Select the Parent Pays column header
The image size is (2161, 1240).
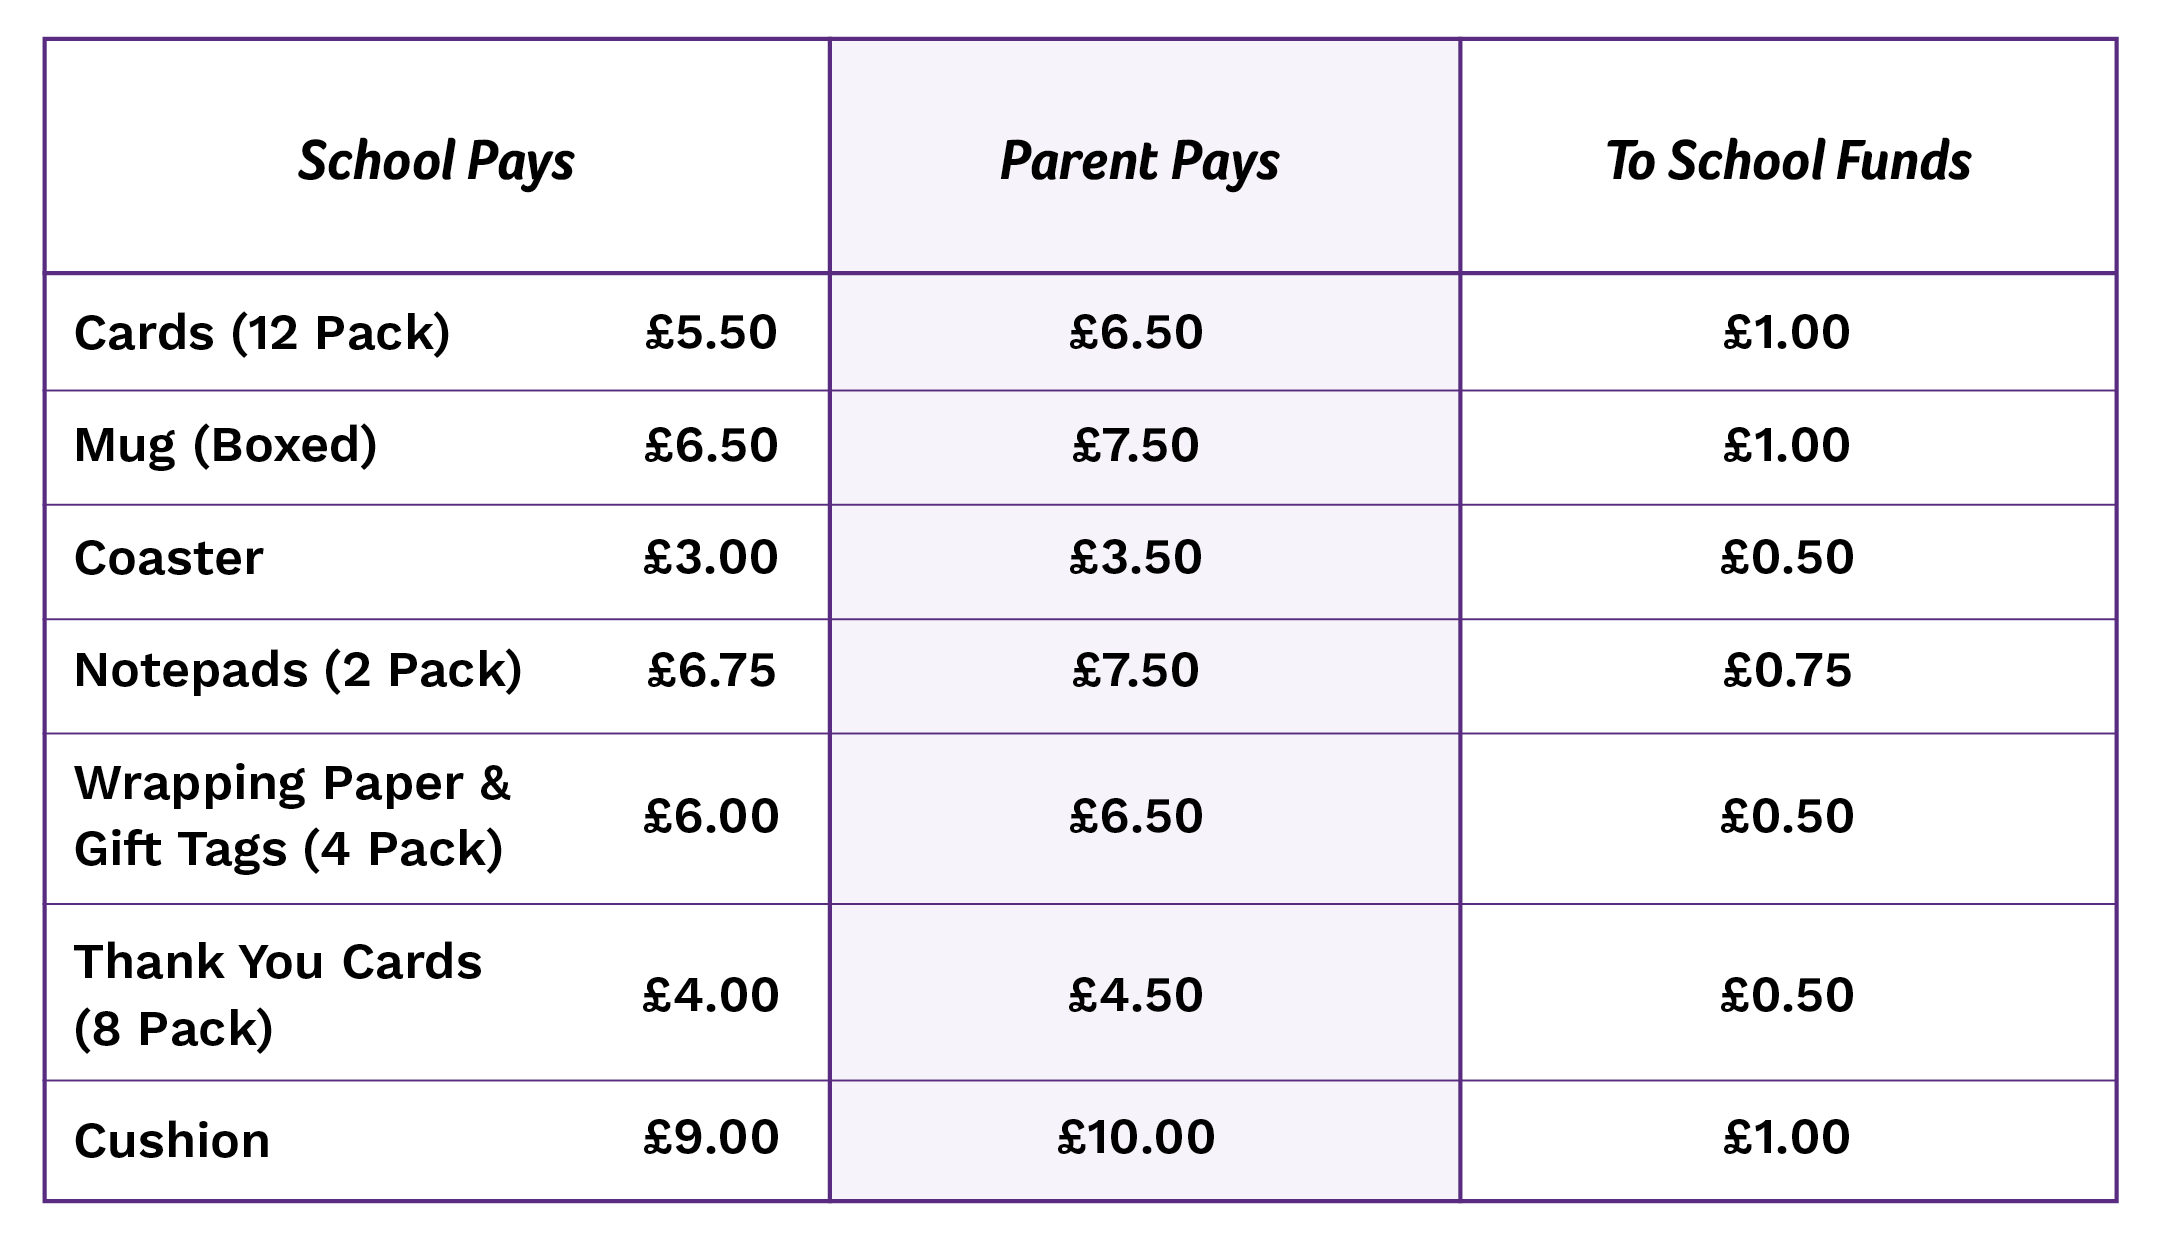pyautogui.click(x=1139, y=161)
